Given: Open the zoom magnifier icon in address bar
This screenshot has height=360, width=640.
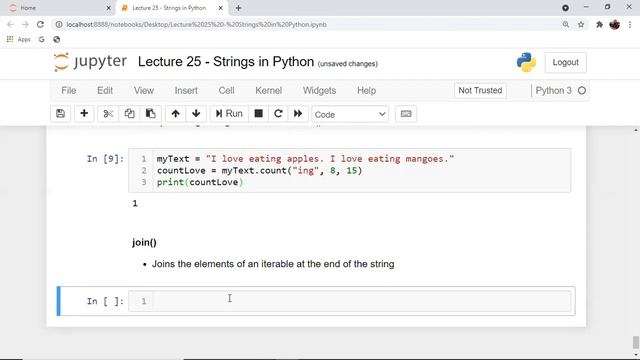Looking at the screenshot, I should click(x=566, y=24).
